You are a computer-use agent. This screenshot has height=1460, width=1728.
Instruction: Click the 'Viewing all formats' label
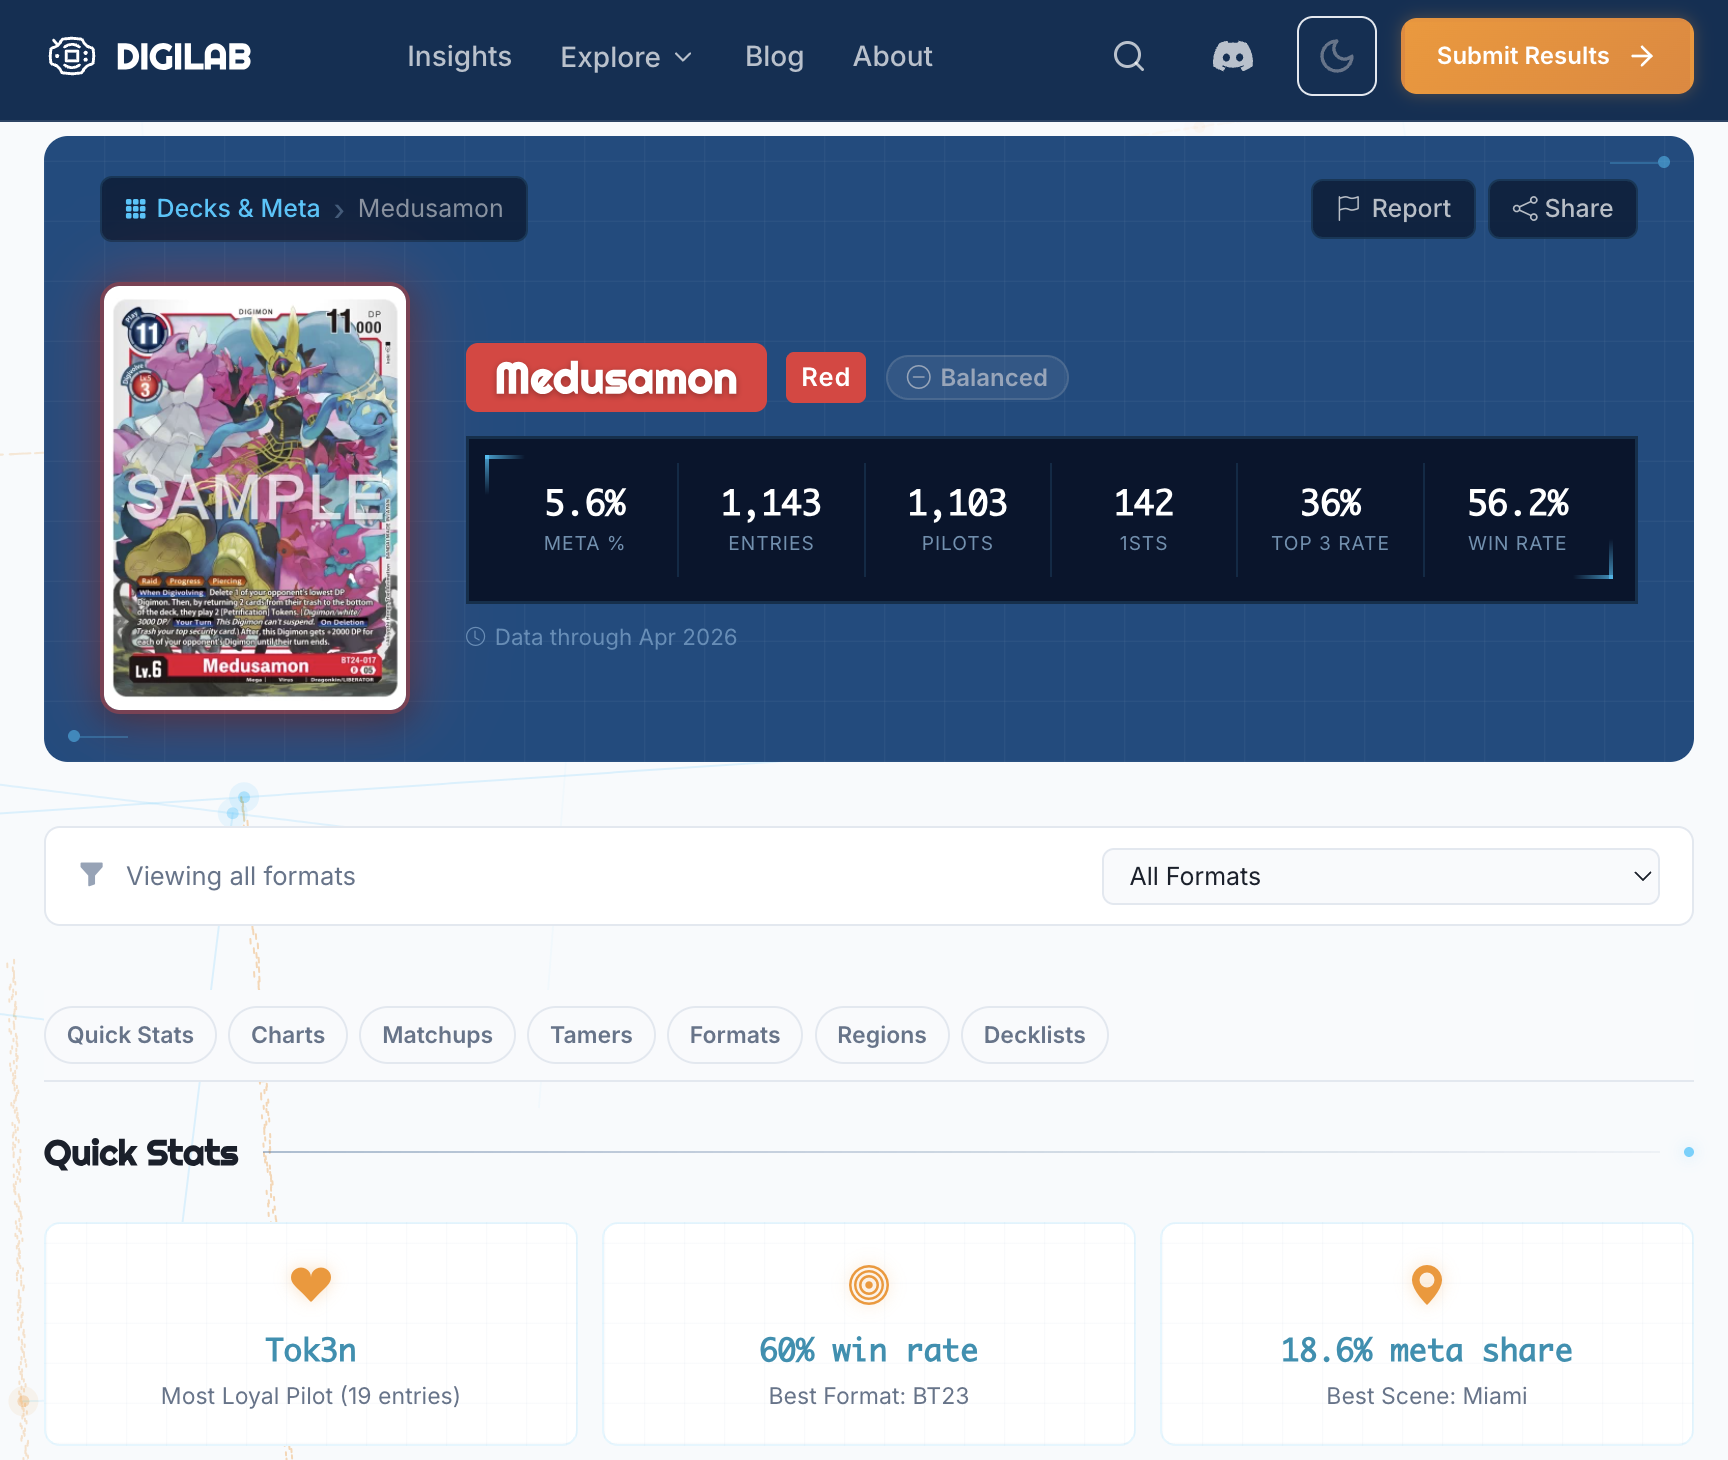[x=241, y=876]
